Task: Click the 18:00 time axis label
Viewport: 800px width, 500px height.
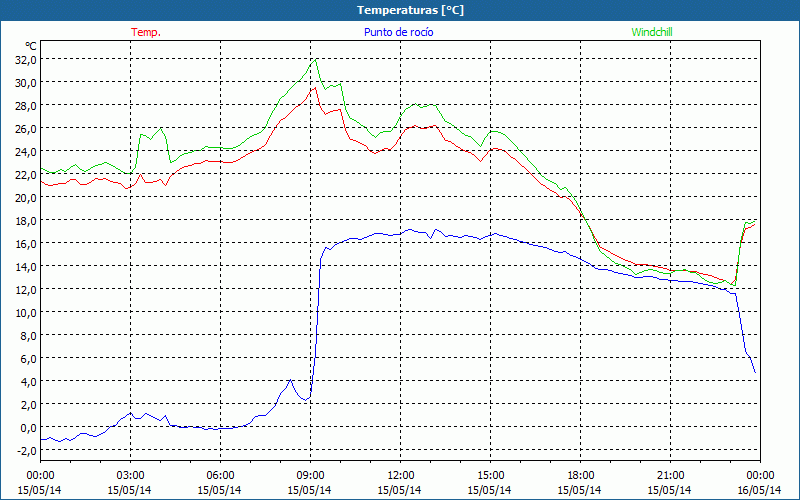Action: click(x=581, y=476)
